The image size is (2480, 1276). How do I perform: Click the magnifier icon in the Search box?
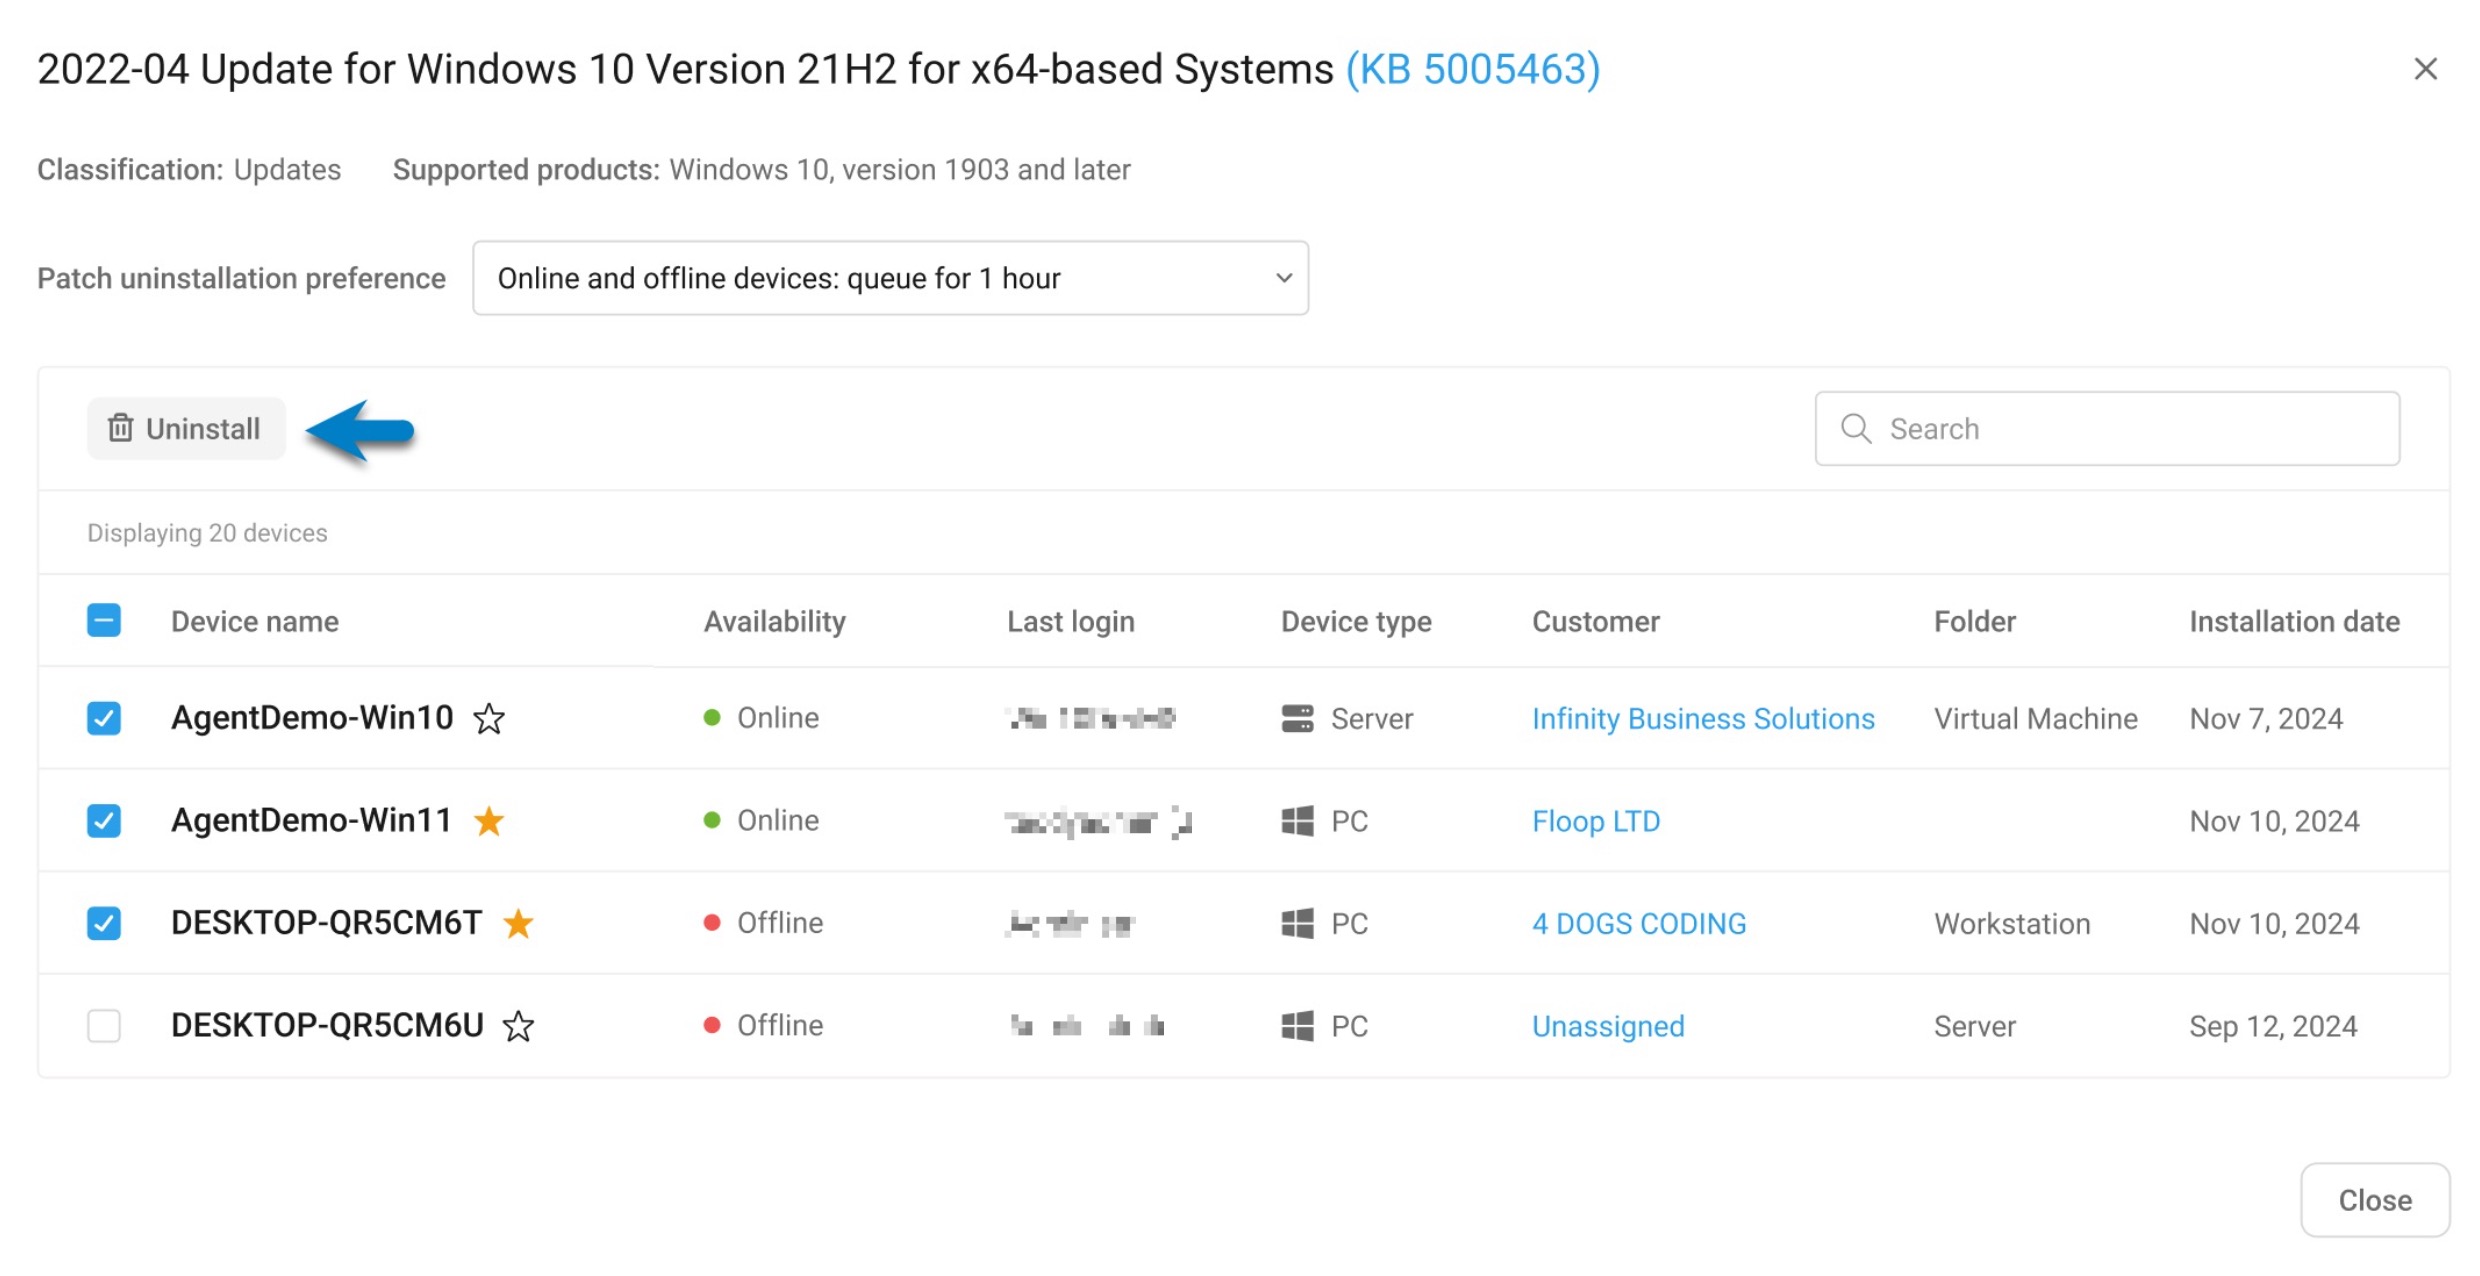click(1856, 429)
